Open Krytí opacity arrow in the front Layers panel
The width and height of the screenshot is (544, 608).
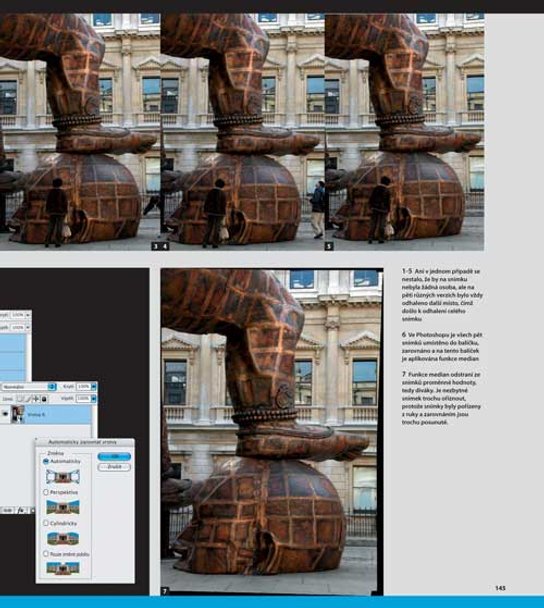click(x=93, y=387)
